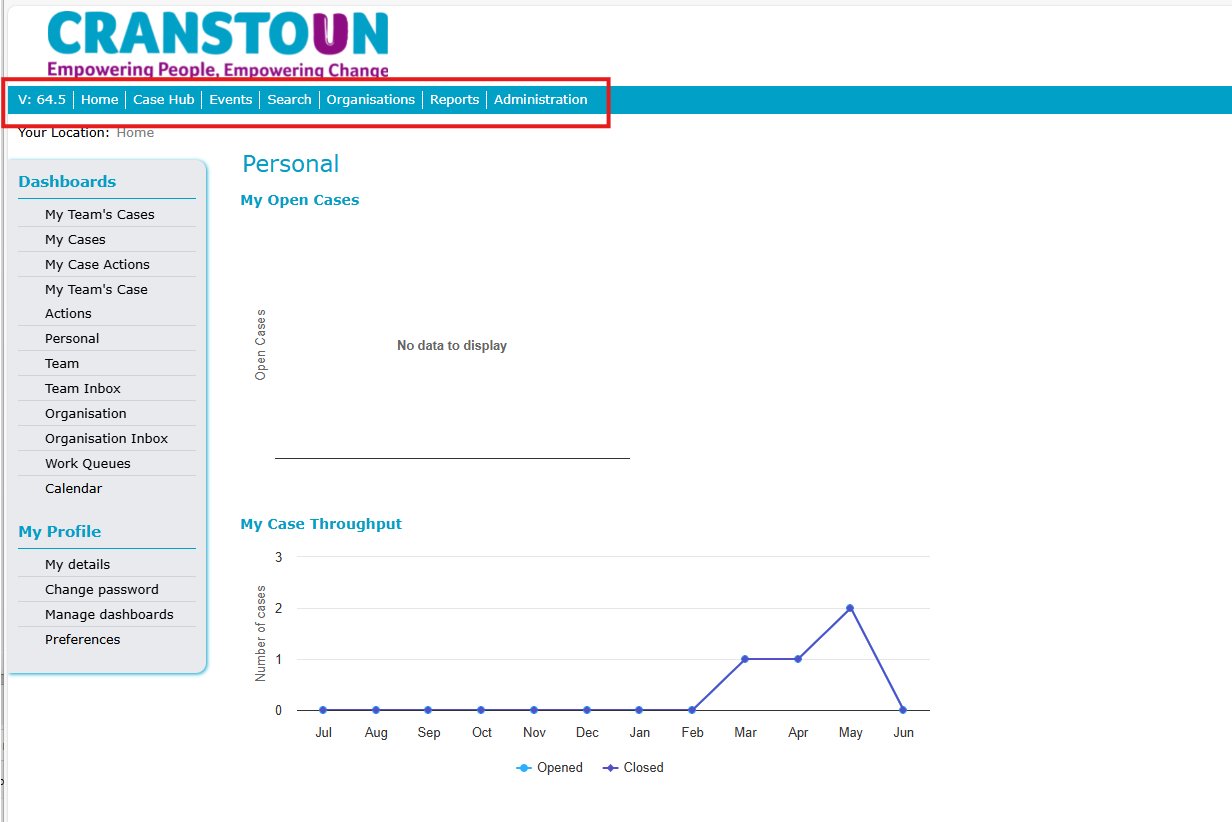Click the Personal page heading
The image size is (1232, 822).
291,164
